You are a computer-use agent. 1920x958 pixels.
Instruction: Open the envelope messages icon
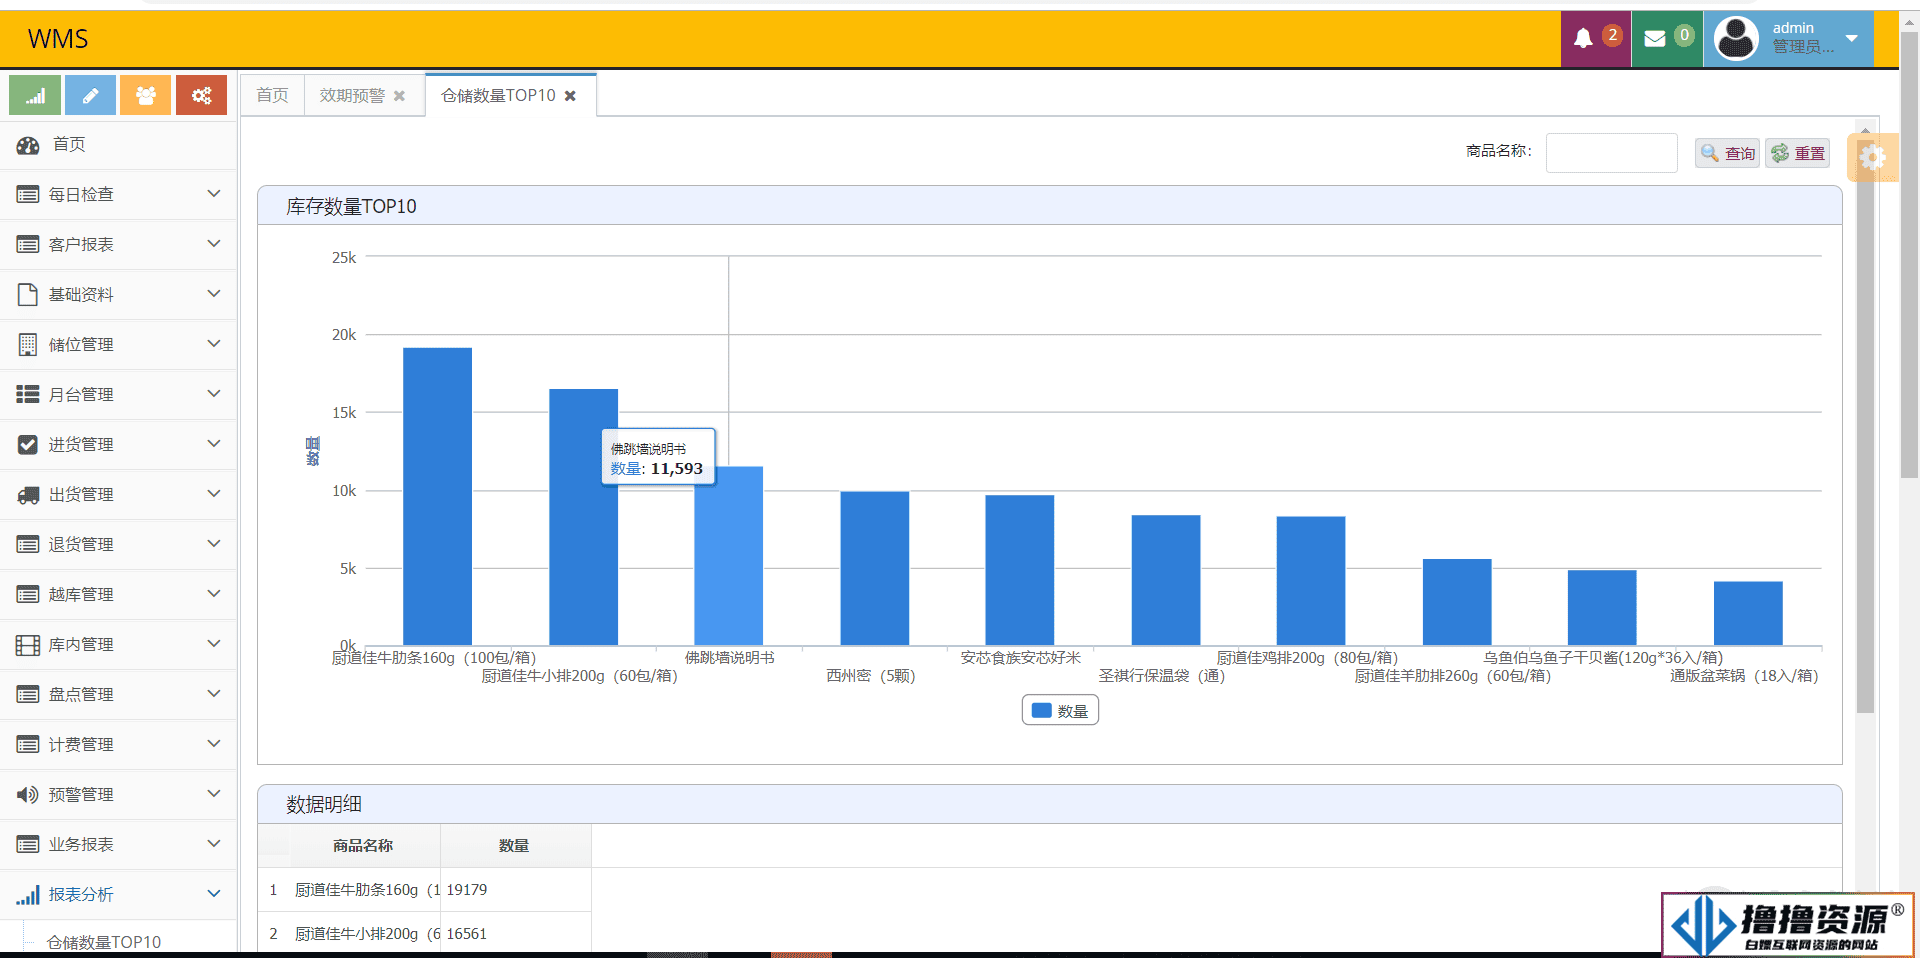click(1655, 39)
